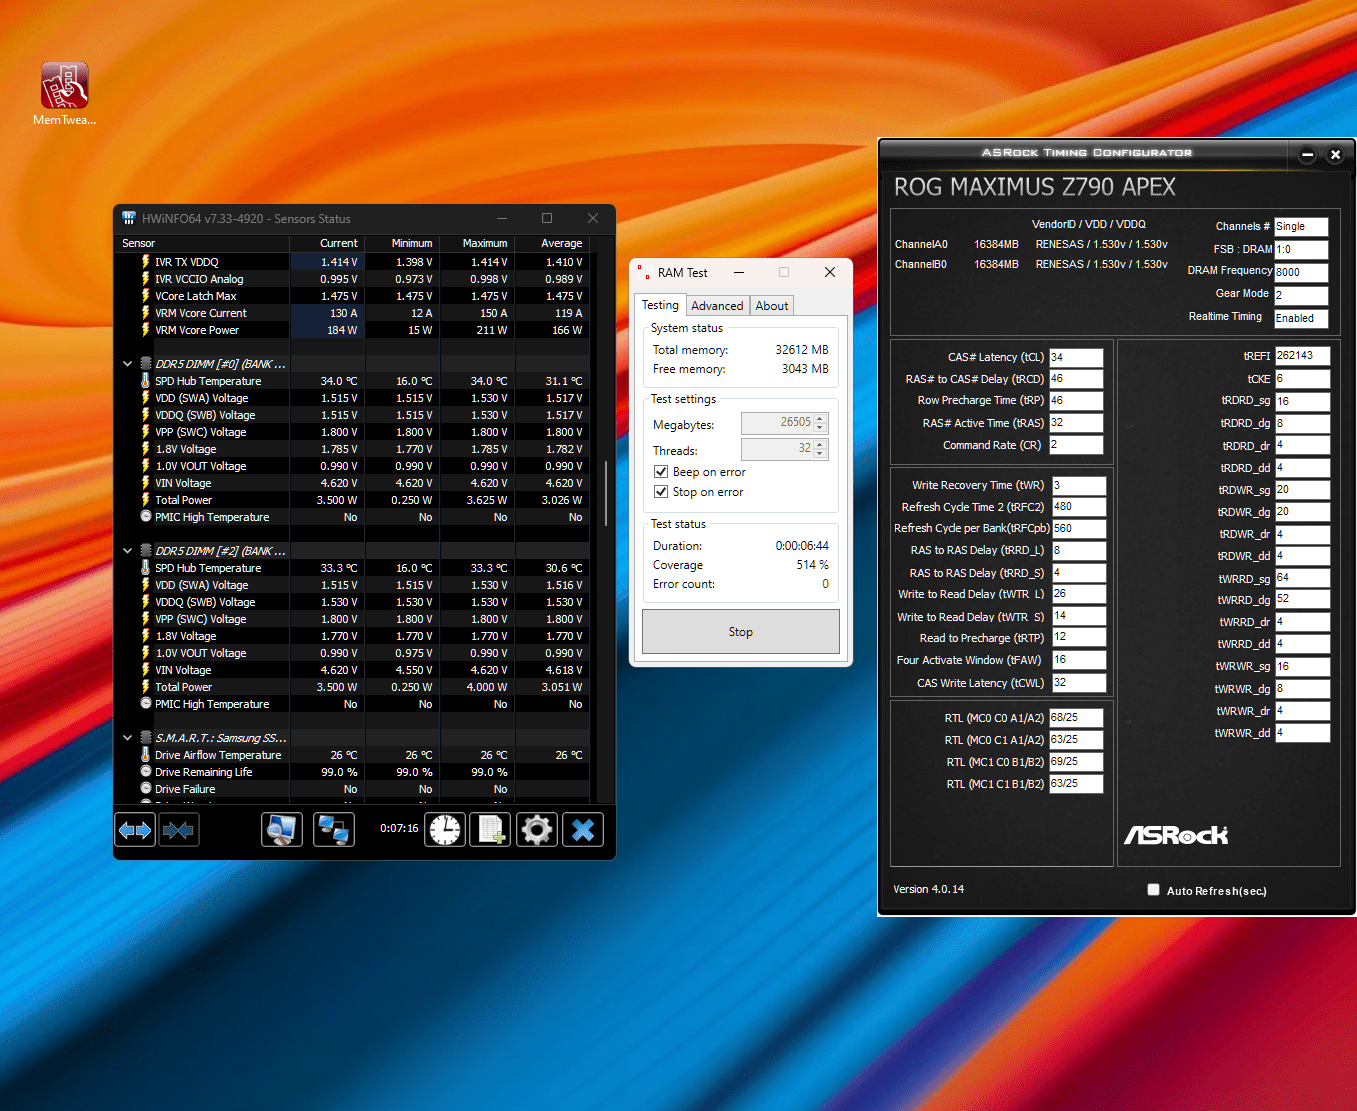Viewport: 1357px width, 1111px height.
Task: Click the thermometer icon on SPD Hub Temperature row of DIMM #0
Action: (146, 381)
